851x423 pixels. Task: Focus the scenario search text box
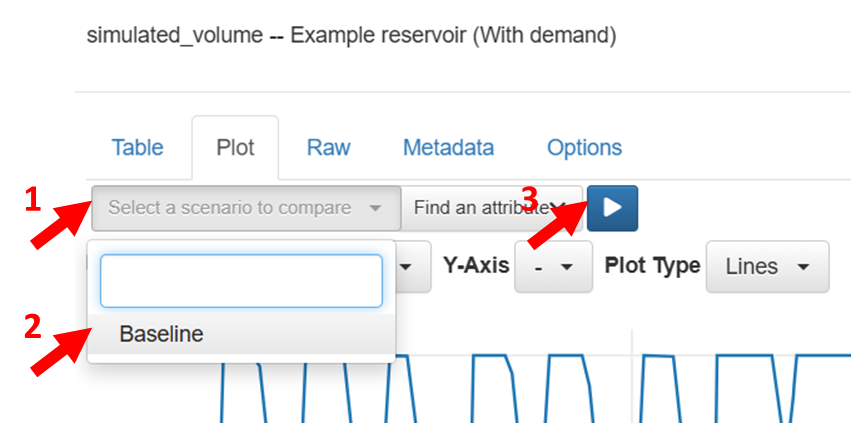pos(241,281)
